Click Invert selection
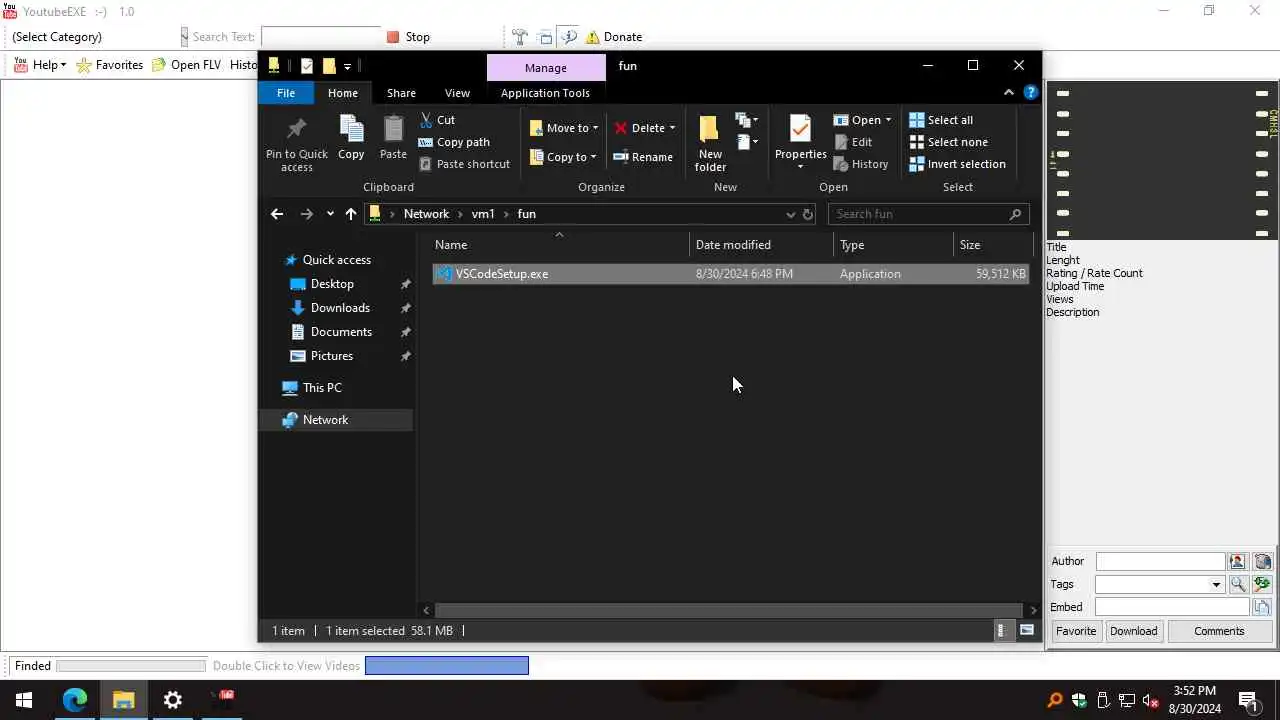Viewport: 1280px width, 720px height. click(x=957, y=164)
